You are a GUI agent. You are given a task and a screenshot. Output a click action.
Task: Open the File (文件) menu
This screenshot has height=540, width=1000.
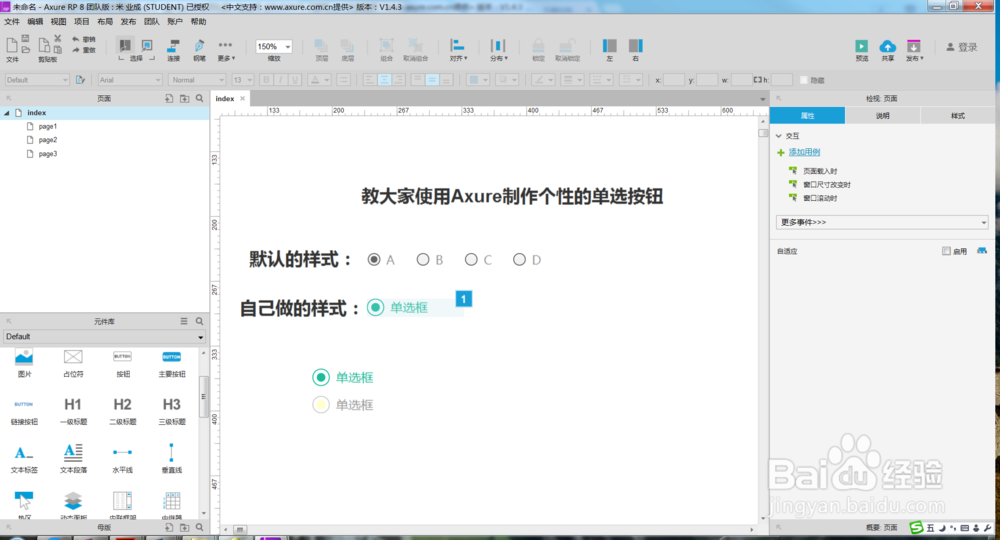[11, 22]
